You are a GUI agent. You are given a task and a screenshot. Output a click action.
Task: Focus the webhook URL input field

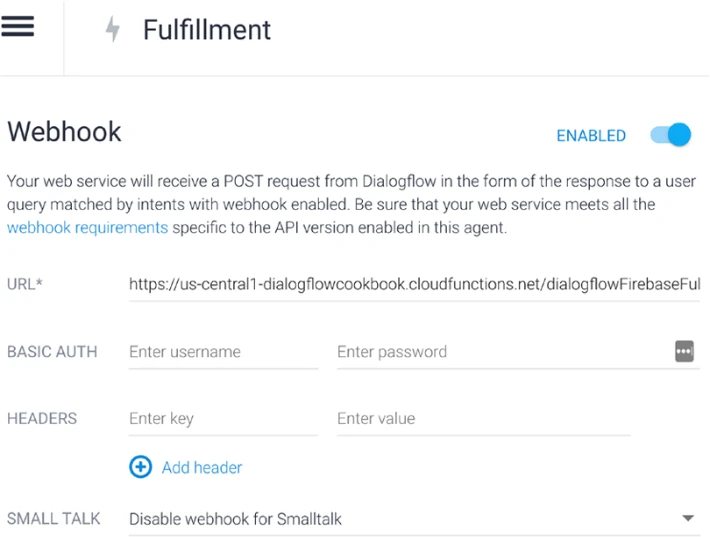pyautogui.click(x=414, y=284)
